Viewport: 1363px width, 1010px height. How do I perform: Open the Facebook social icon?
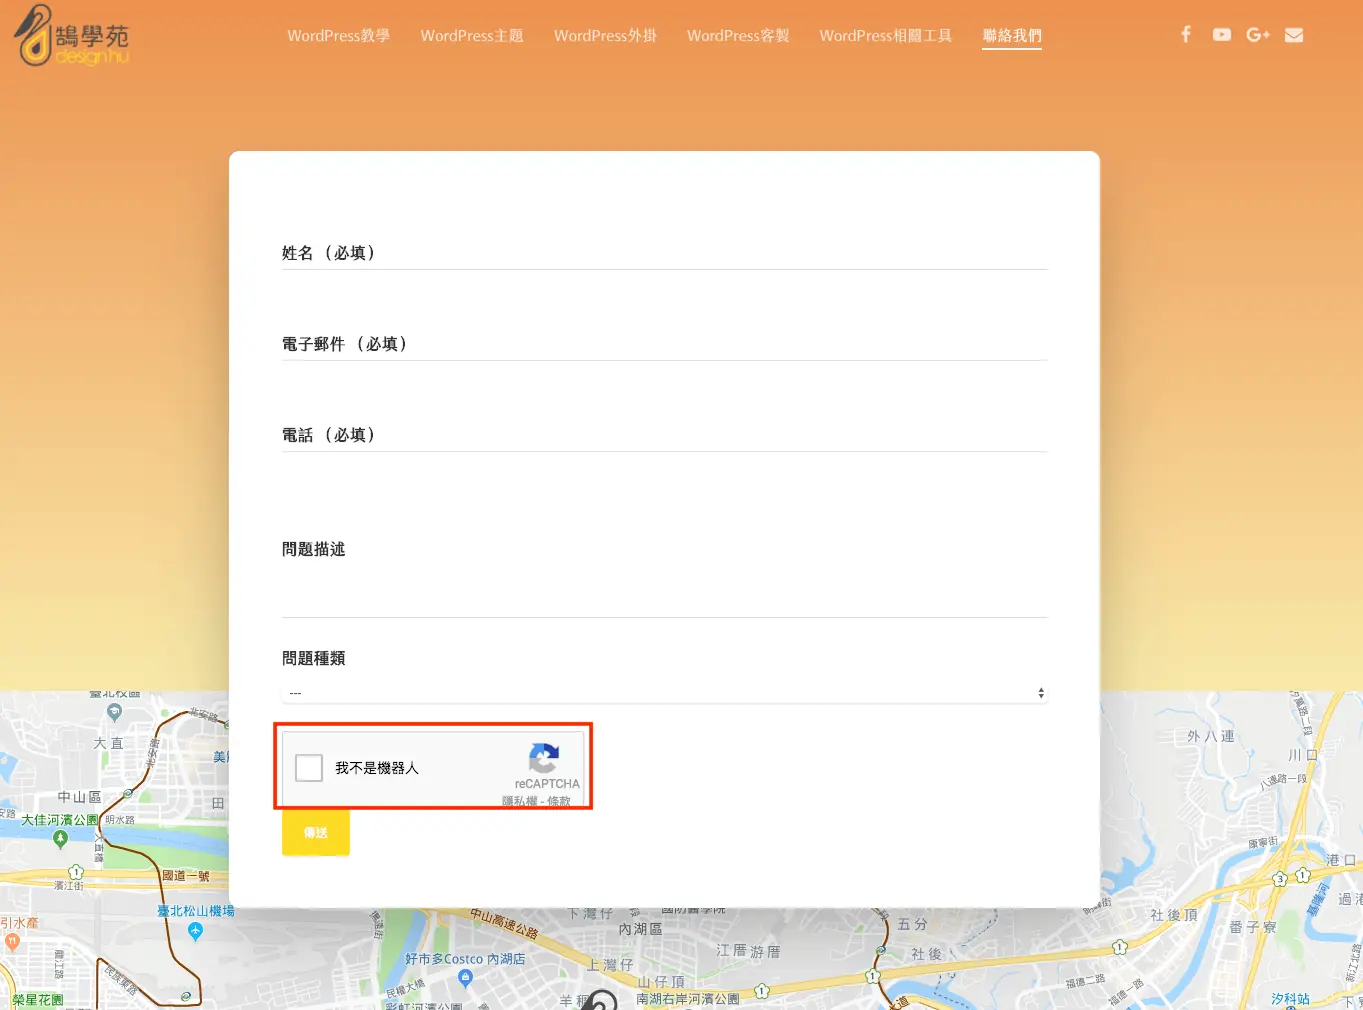1186,34
